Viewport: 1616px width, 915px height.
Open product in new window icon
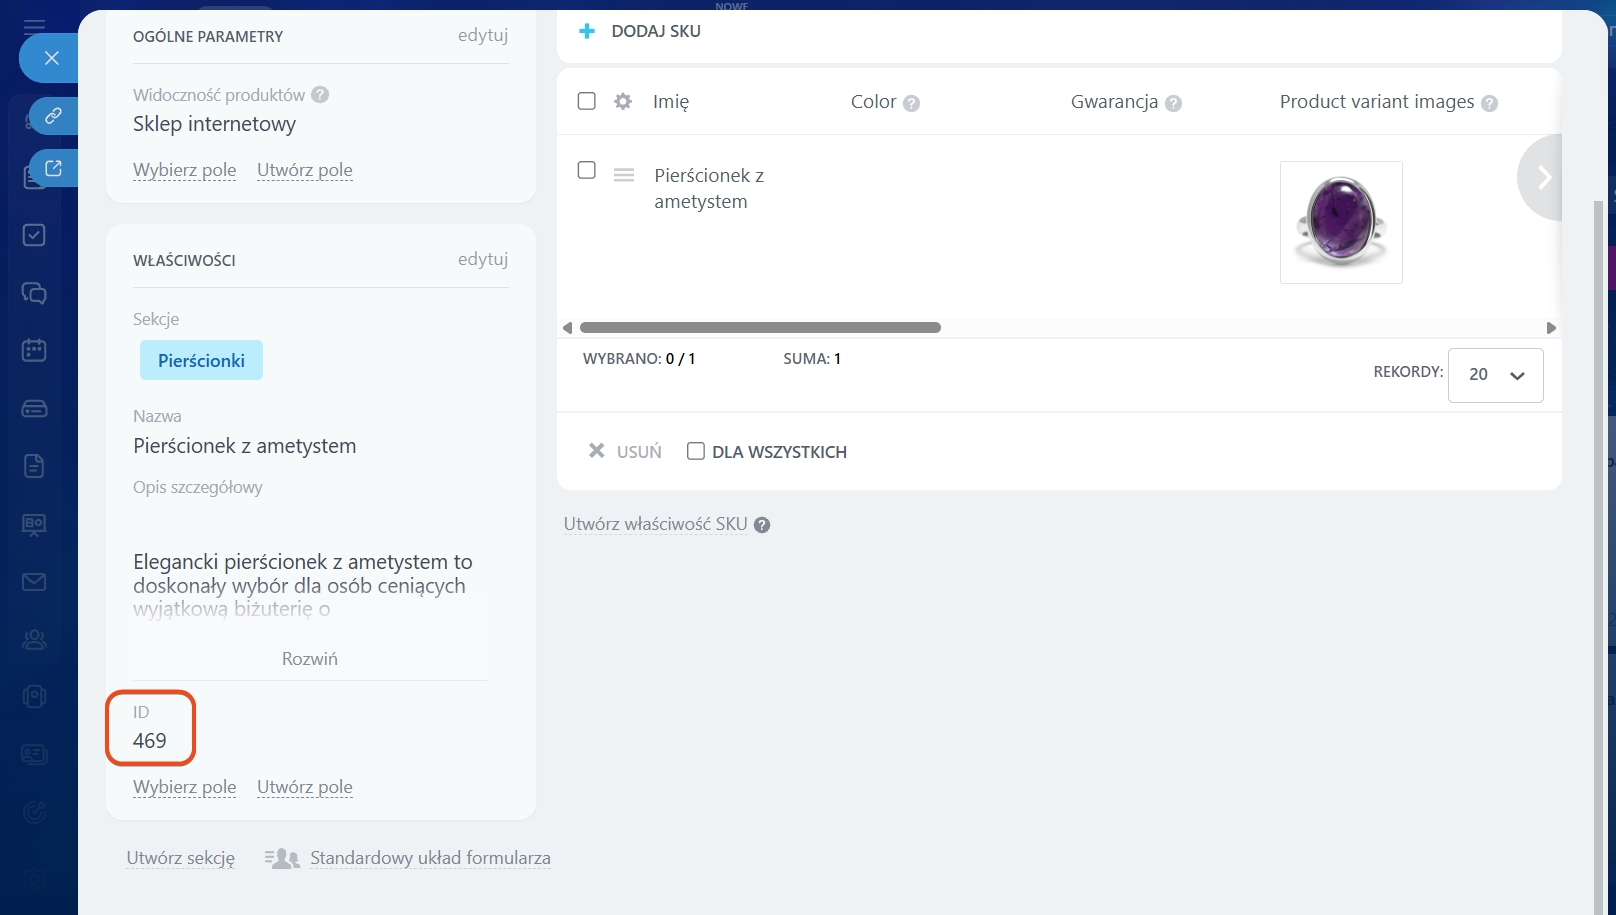point(53,168)
